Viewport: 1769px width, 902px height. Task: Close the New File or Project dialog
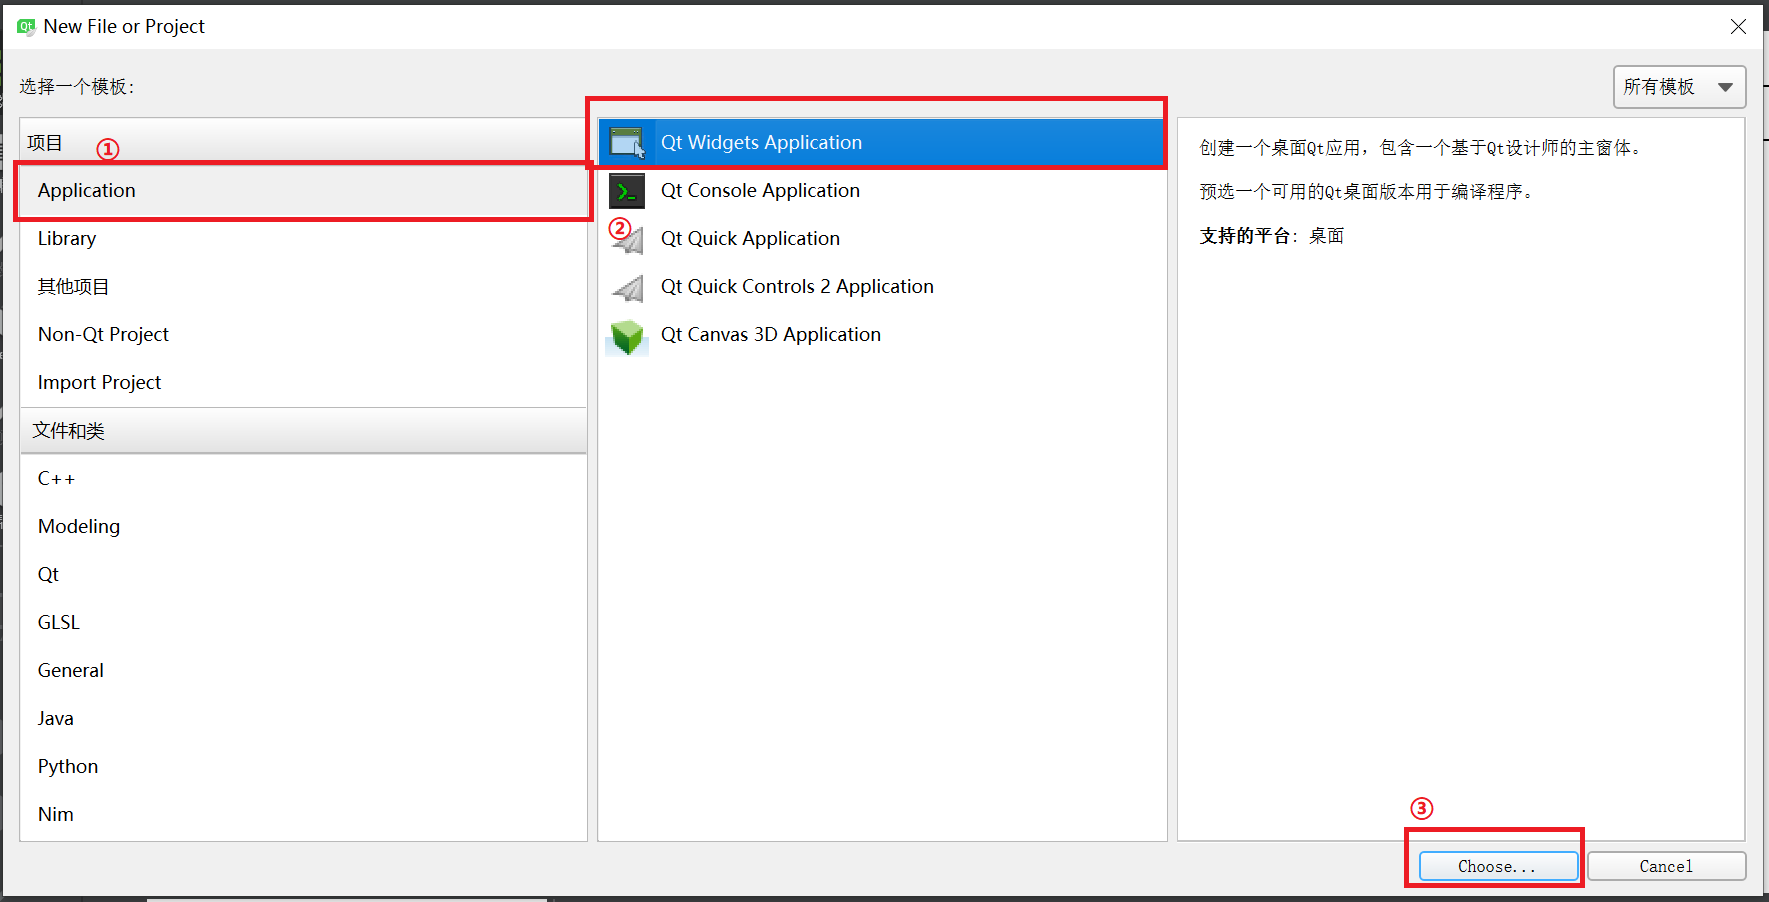tap(1739, 27)
